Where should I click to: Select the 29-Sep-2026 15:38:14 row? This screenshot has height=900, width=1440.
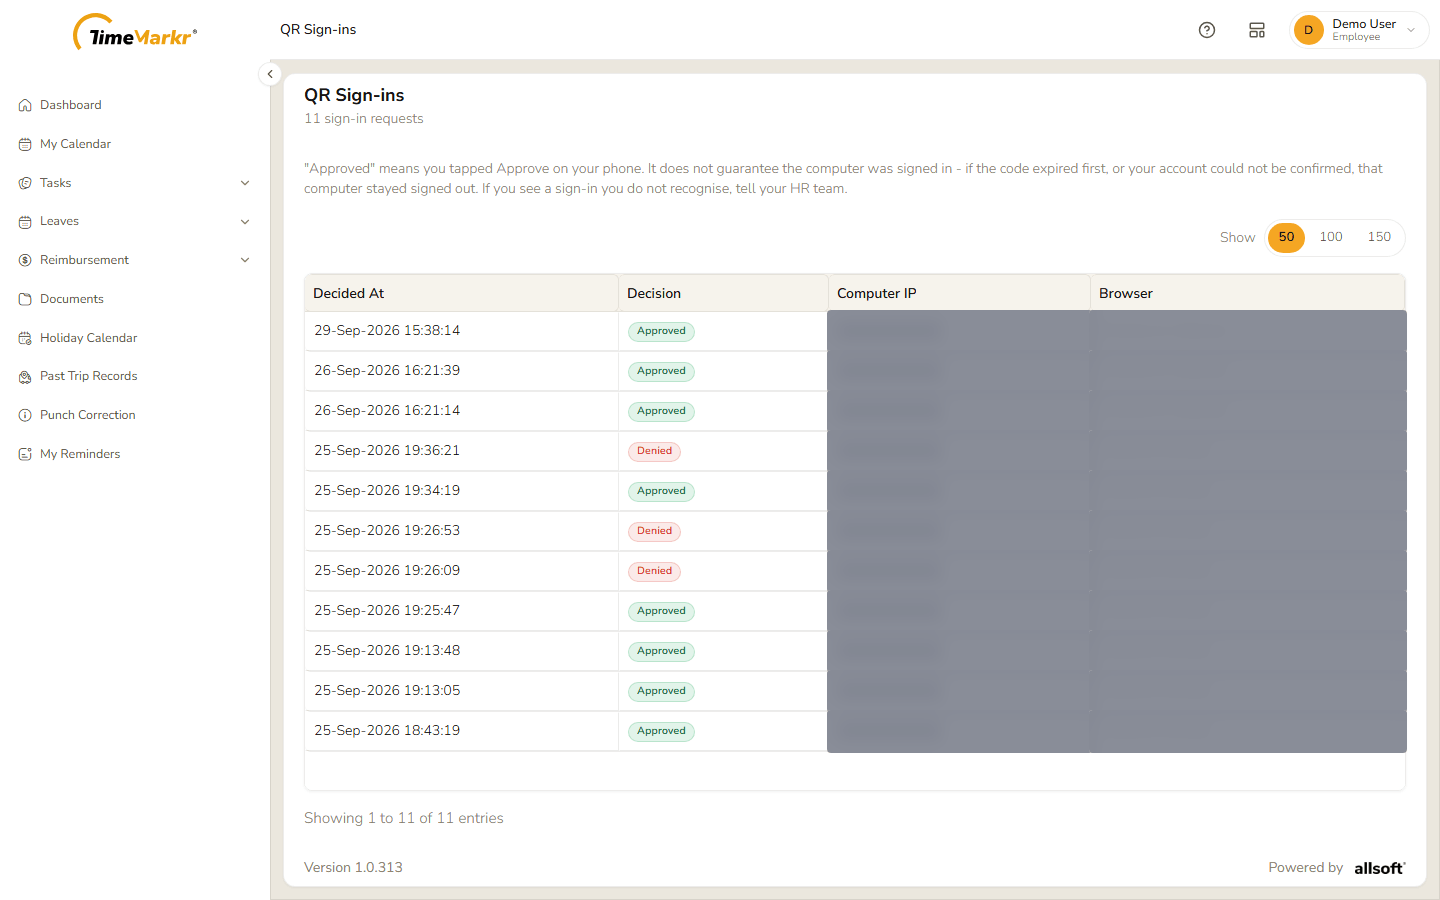pyautogui.click(x=855, y=331)
